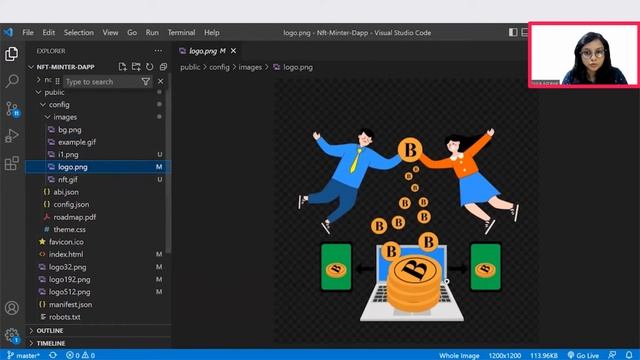Select logo.png in the file tree
Image resolution: width=640 pixels, height=360 pixels.
coord(73,167)
